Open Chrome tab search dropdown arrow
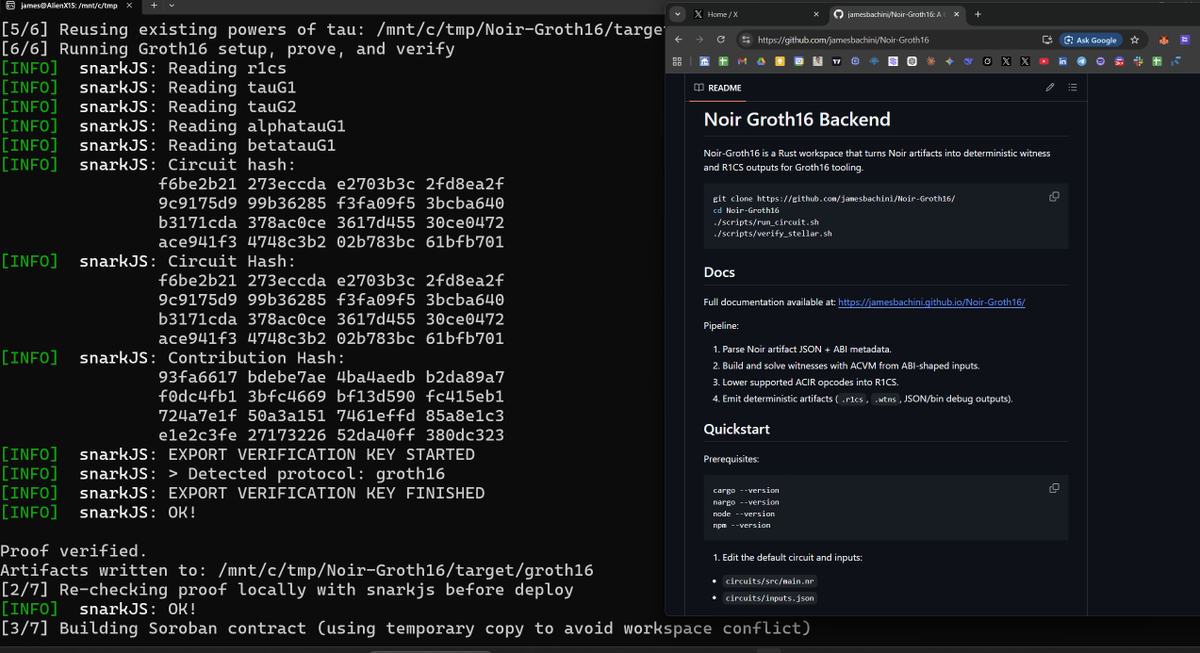This screenshot has height=653, width=1200. pyautogui.click(x=677, y=14)
